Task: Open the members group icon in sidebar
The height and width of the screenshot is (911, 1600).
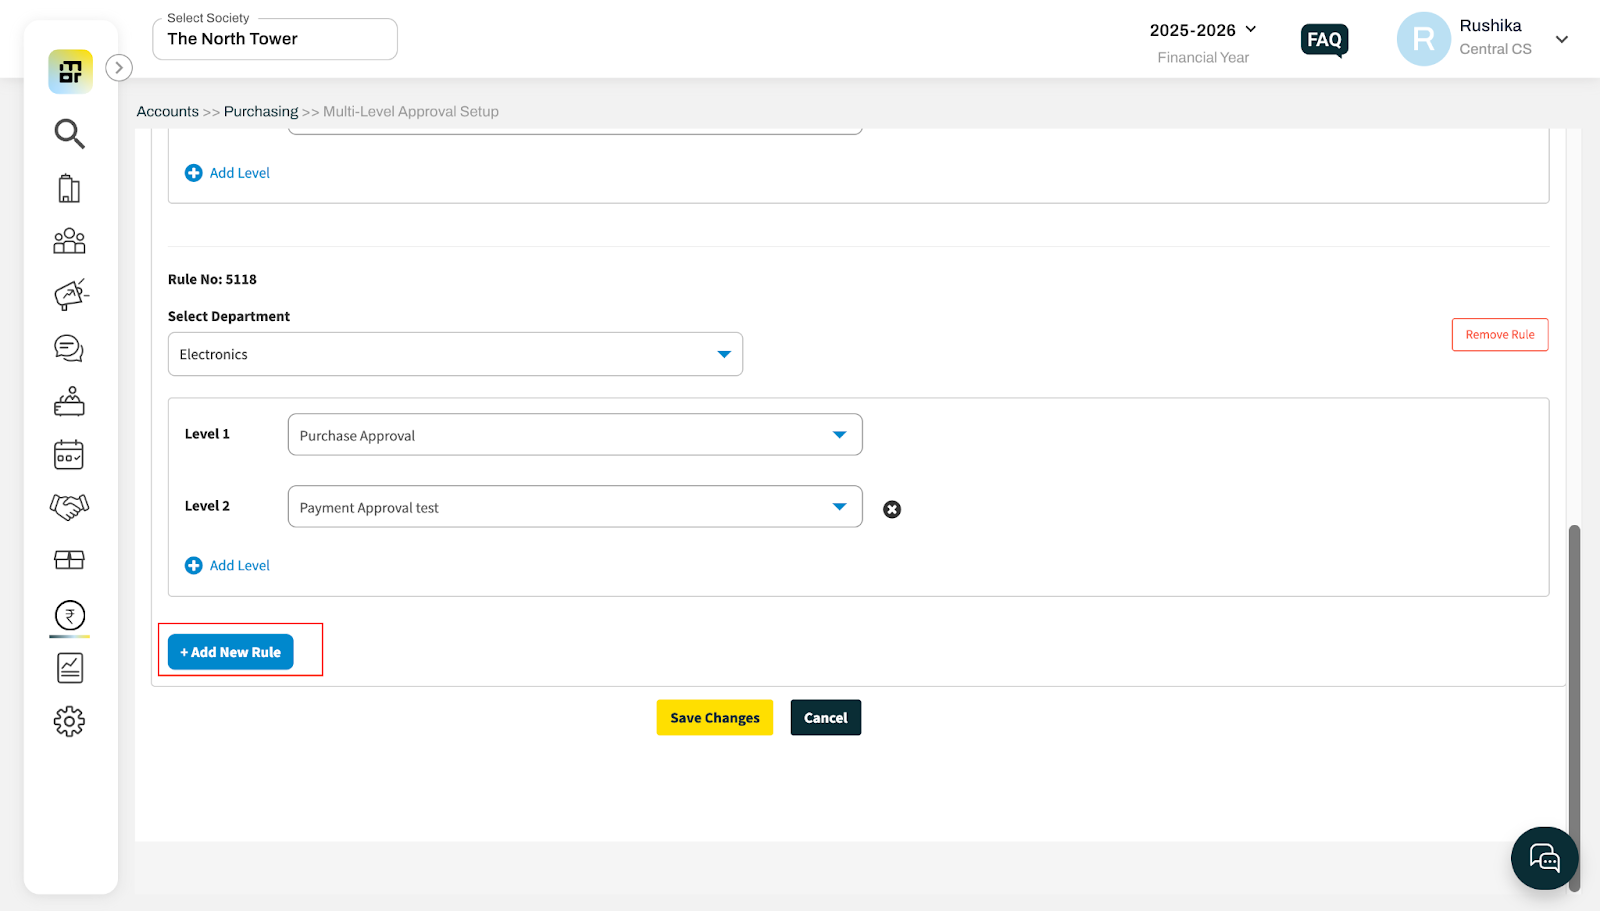Action: [69, 241]
